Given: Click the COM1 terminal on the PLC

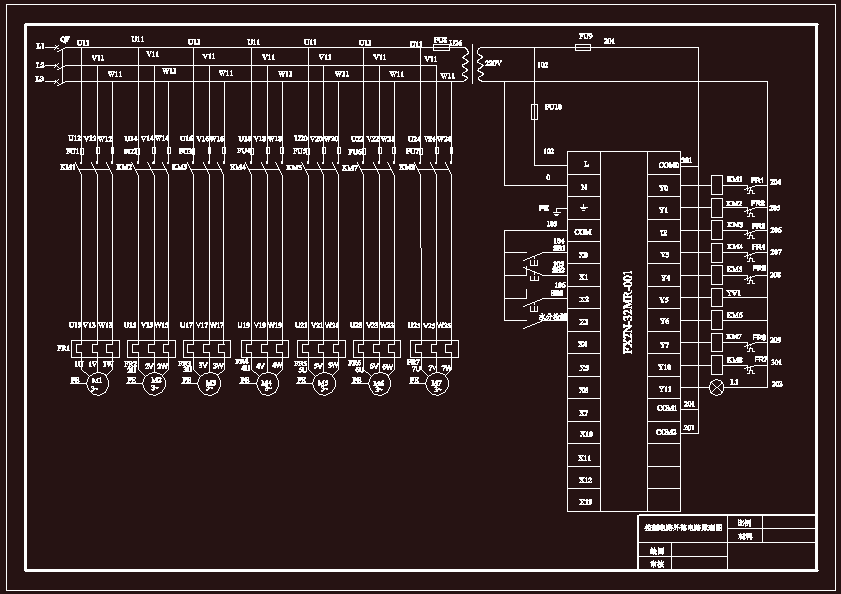Looking at the screenshot, I should point(664,408).
